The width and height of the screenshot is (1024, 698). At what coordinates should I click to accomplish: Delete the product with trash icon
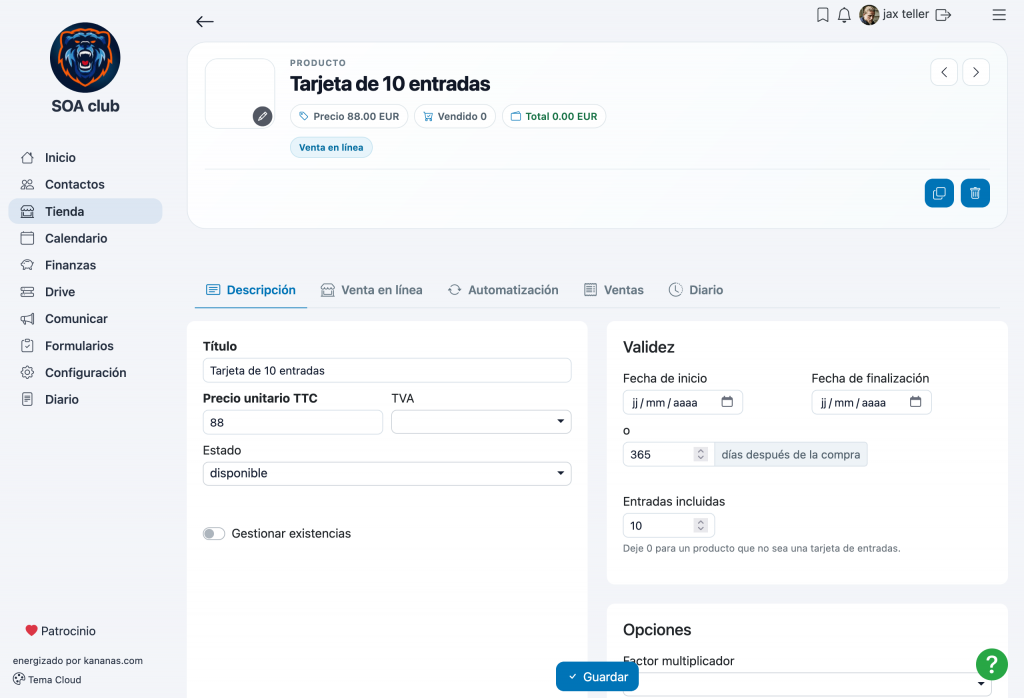975,193
